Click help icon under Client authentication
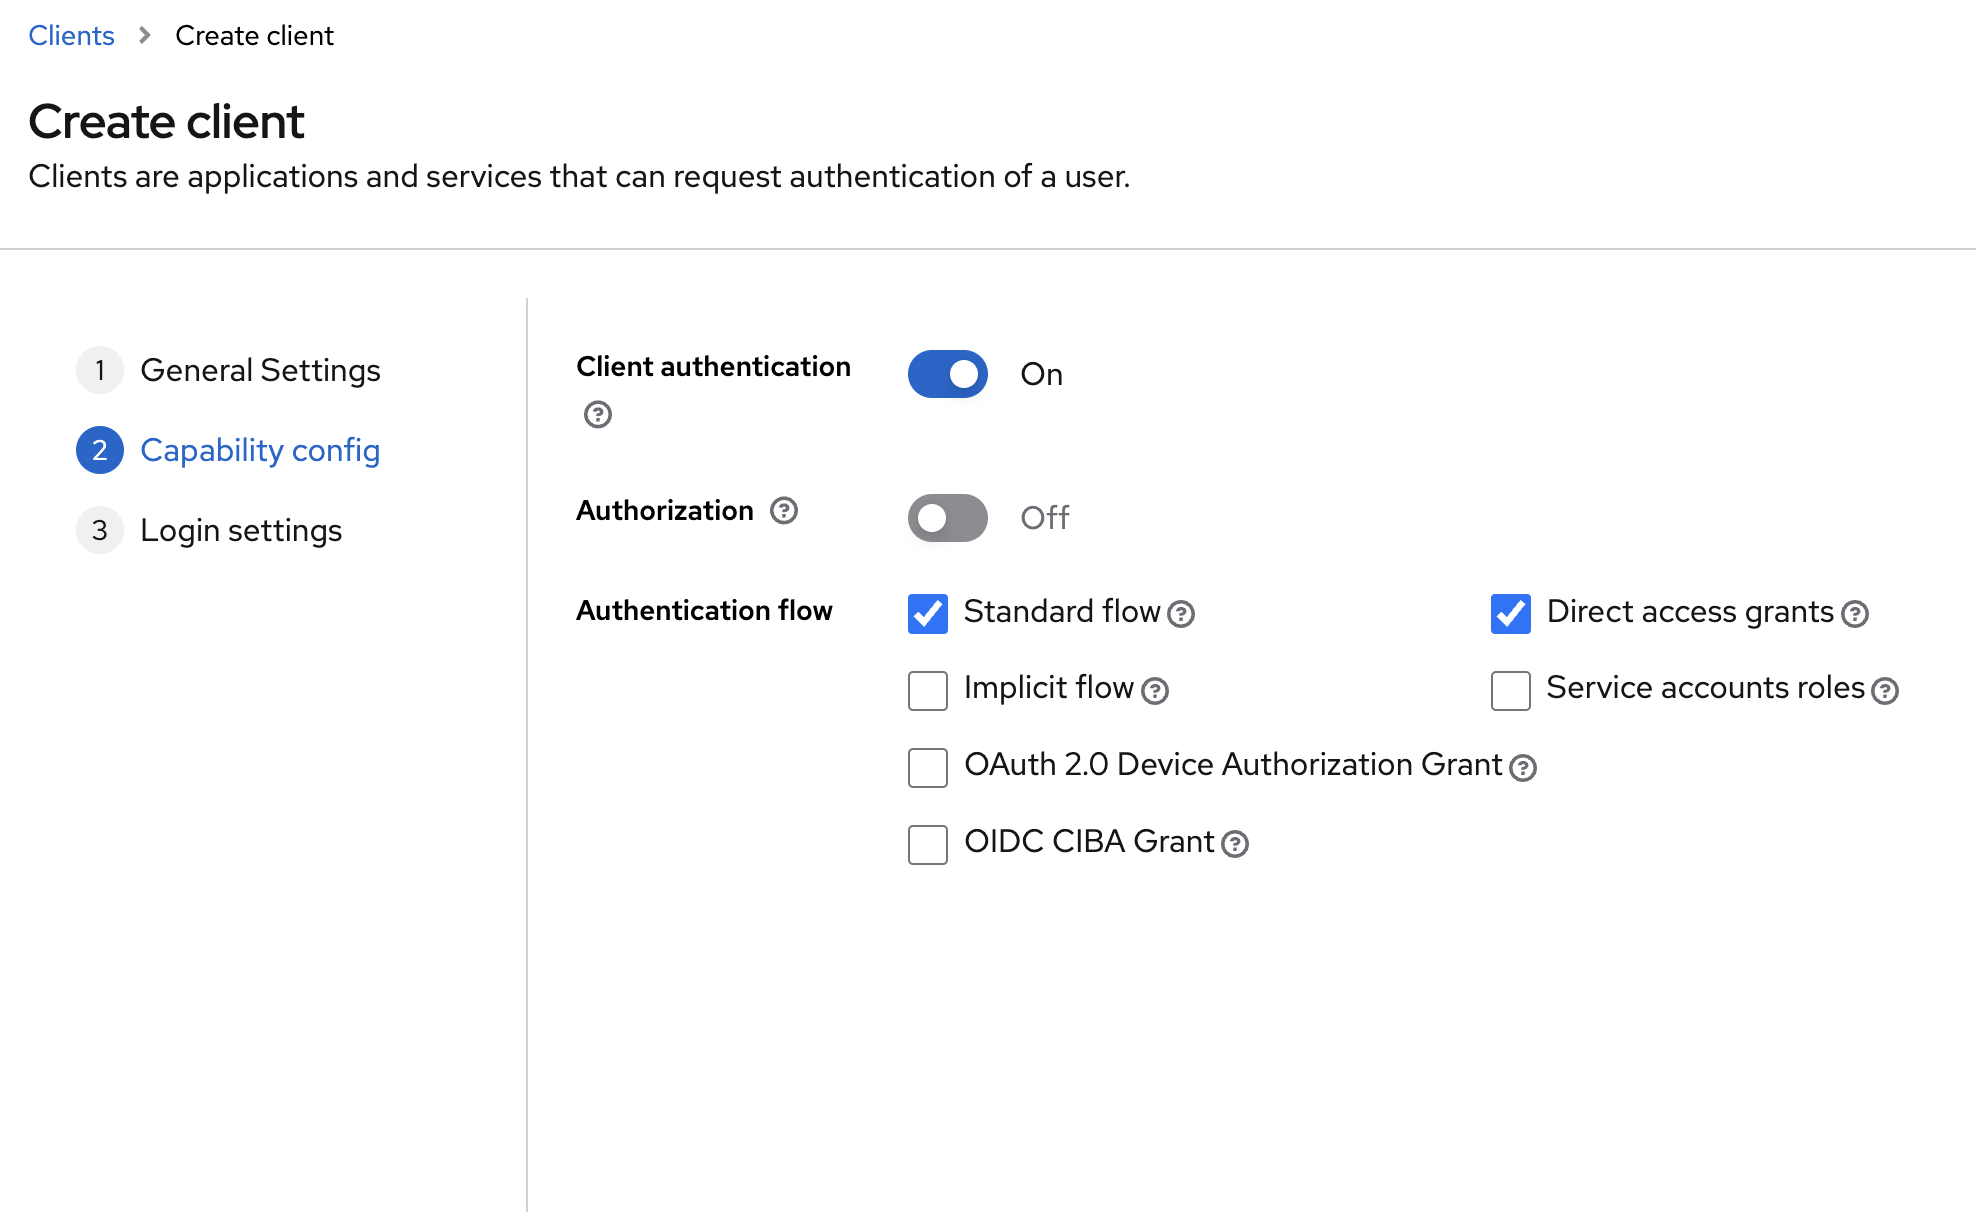Viewport: 1976px width, 1212px height. click(x=597, y=414)
